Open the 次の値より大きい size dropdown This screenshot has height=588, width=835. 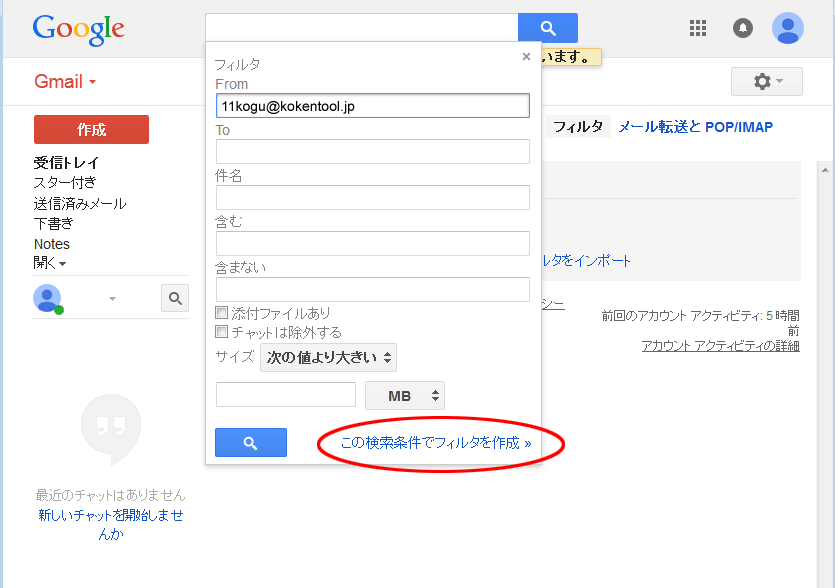(328, 357)
